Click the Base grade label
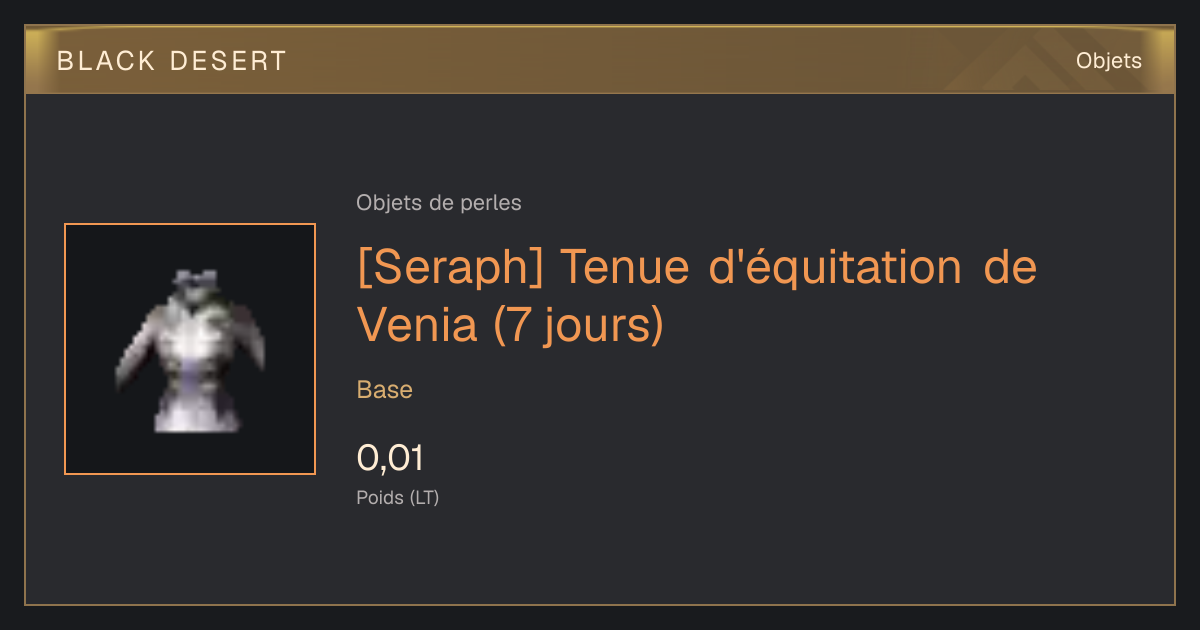Image resolution: width=1200 pixels, height=630 pixels. [385, 390]
